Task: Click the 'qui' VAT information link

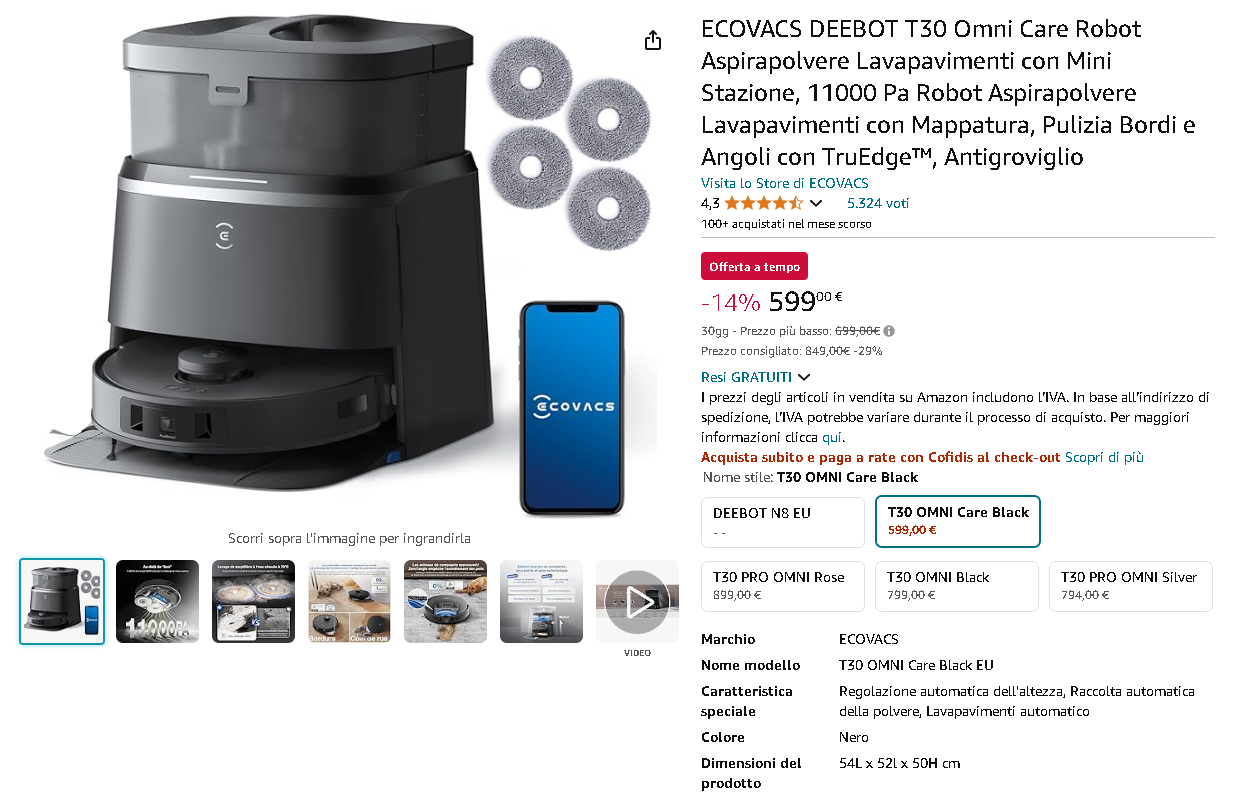Action: (x=832, y=437)
